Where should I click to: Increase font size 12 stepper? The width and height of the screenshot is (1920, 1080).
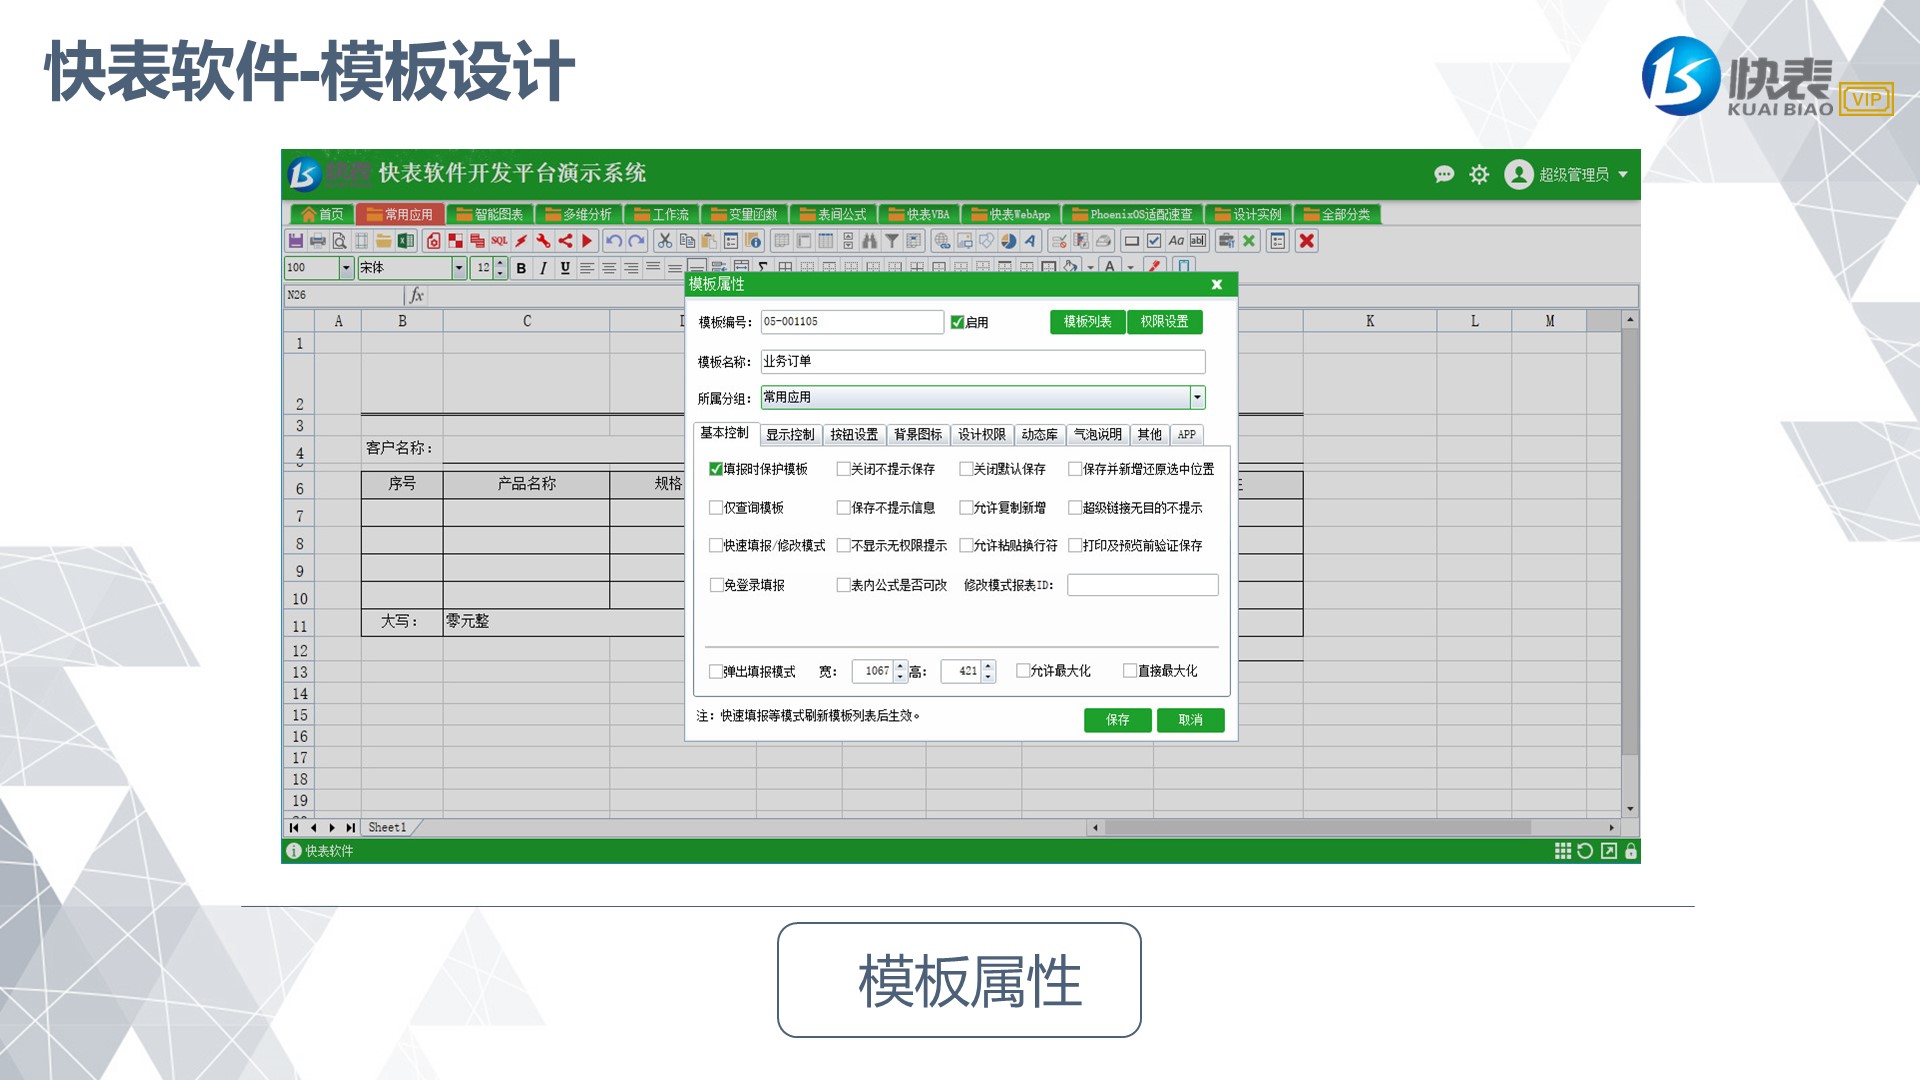point(501,263)
